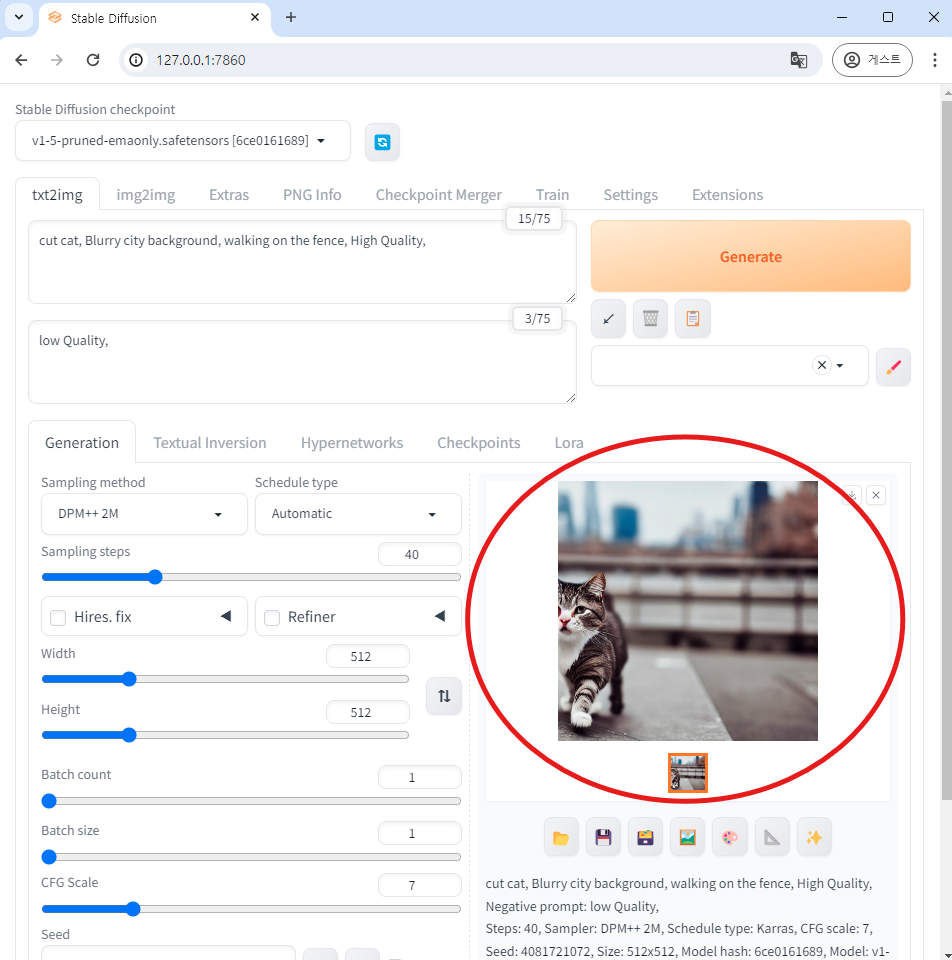This screenshot has width=952, height=960.
Task: Go to the Train tab
Action: pyautogui.click(x=552, y=195)
